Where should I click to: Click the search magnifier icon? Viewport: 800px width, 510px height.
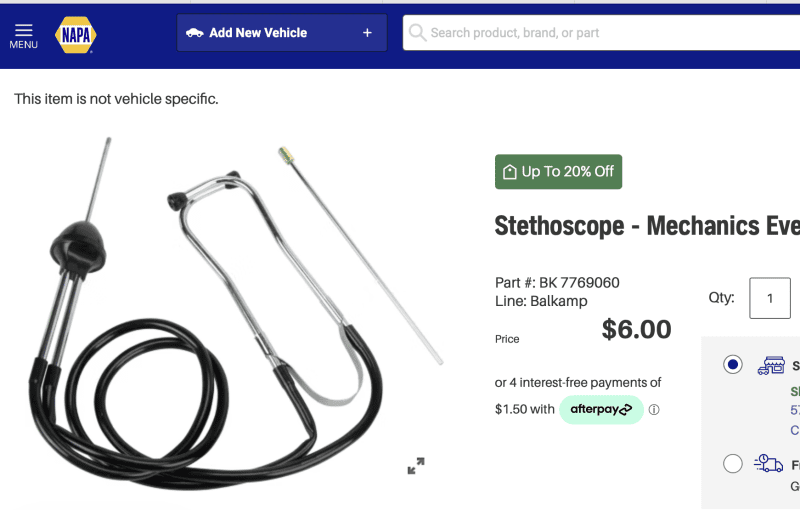[417, 33]
